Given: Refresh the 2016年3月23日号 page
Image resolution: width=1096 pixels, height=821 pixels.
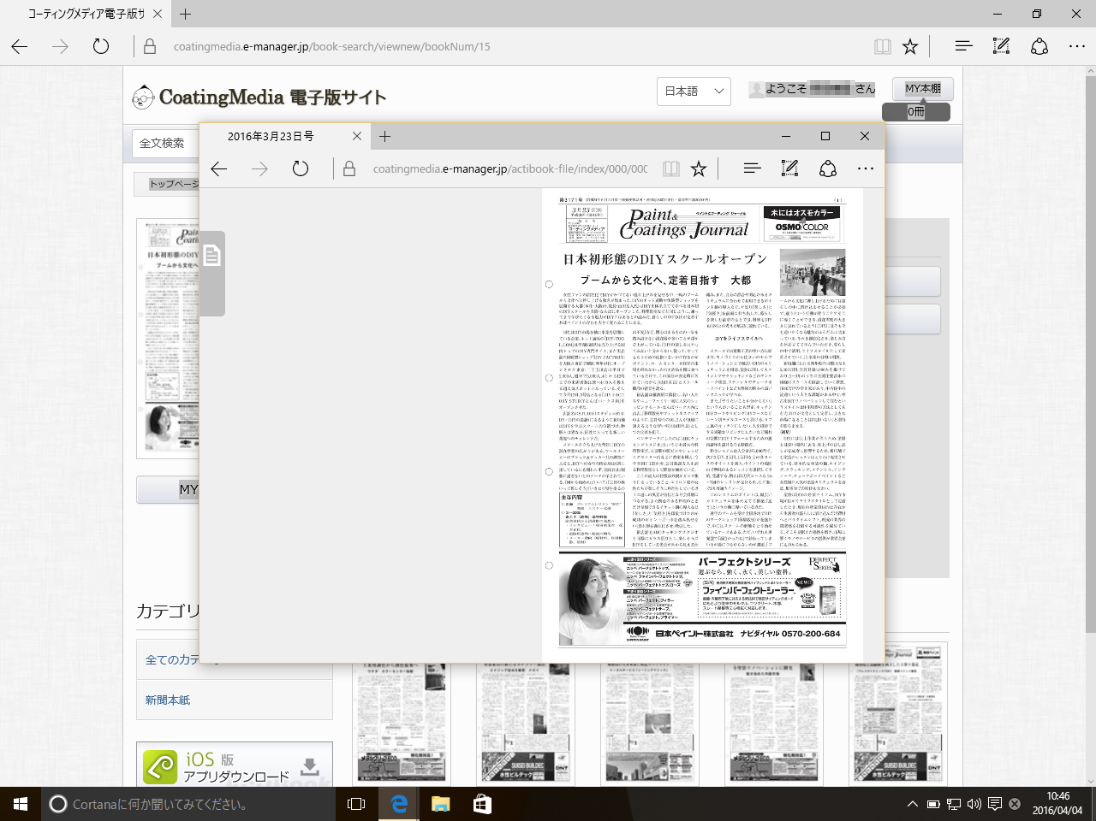Looking at the screenshot, I should point(300,169).
